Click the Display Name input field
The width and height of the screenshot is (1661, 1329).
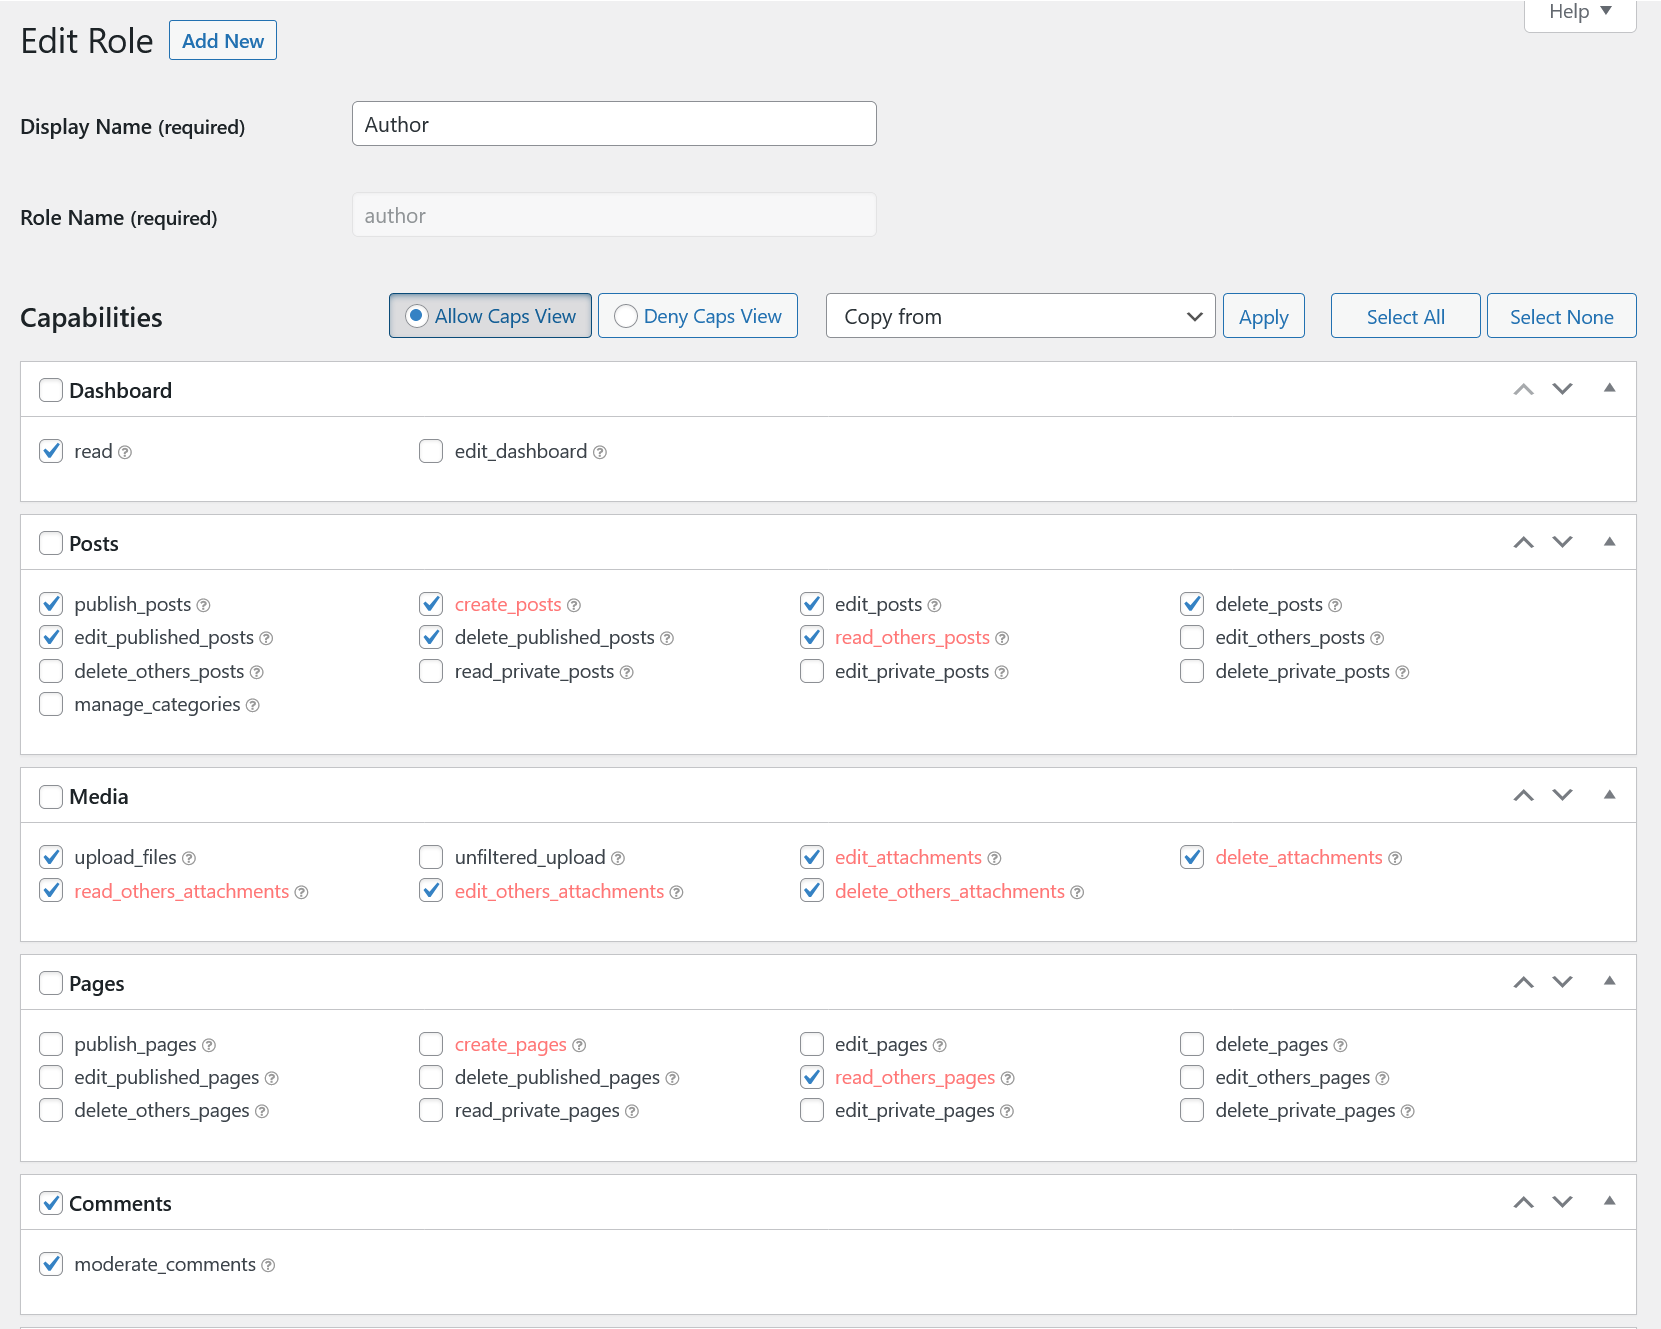614,124
